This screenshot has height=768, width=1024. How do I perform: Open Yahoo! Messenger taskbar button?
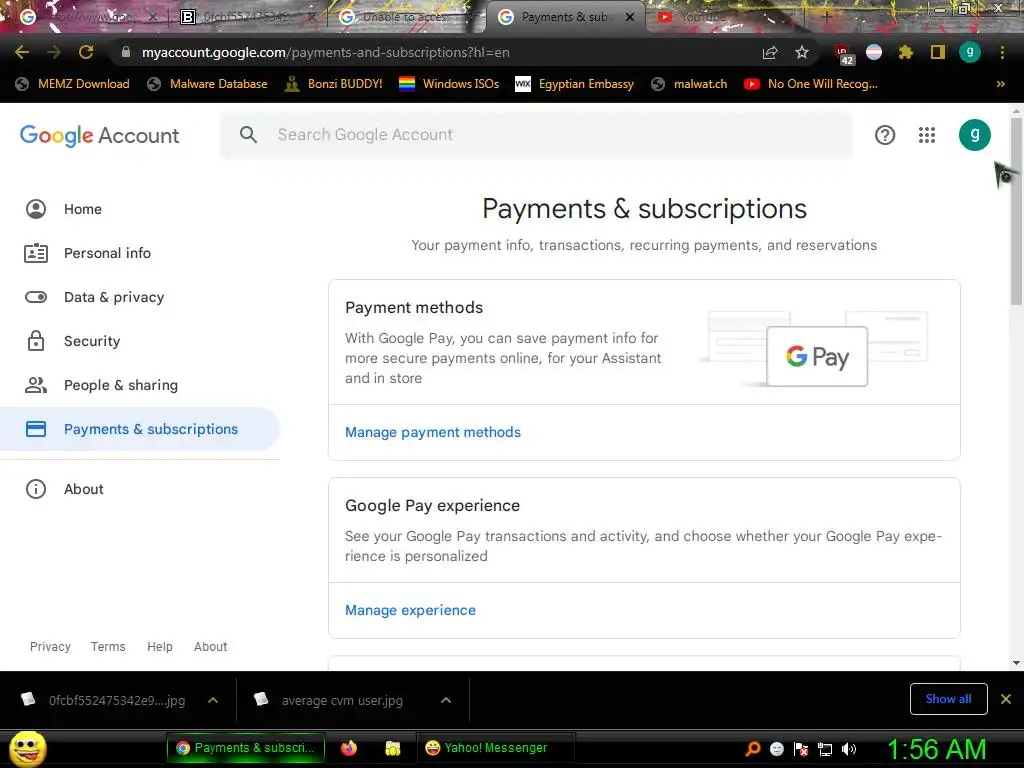495,748
